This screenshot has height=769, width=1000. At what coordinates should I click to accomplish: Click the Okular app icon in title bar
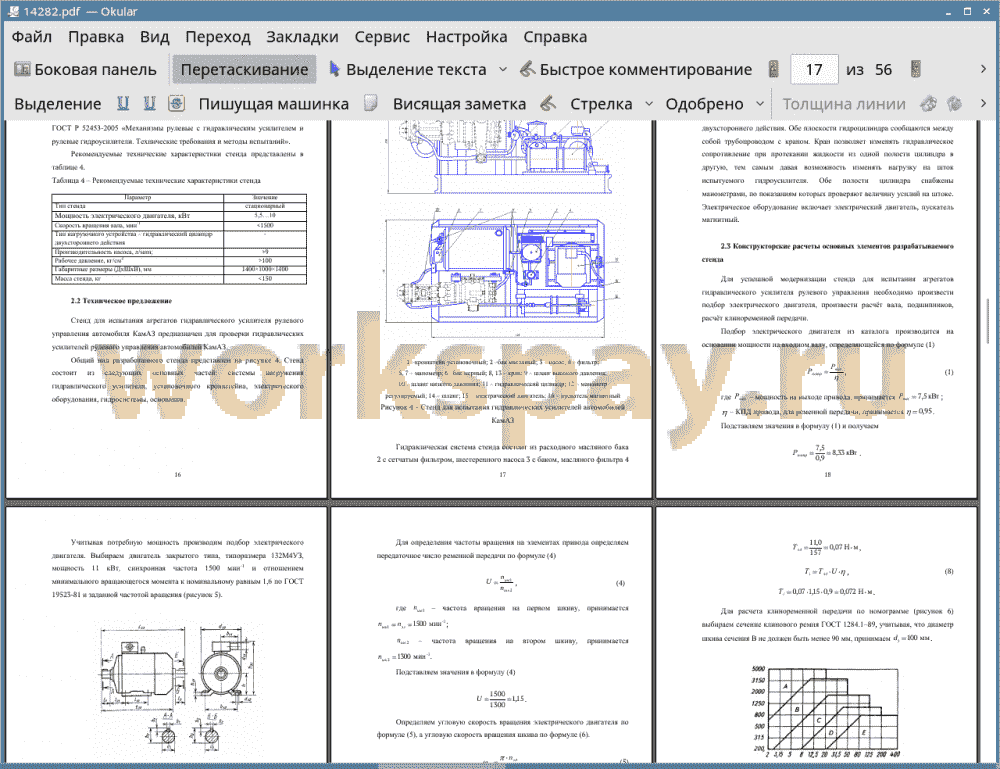click(x=13, y=11)
